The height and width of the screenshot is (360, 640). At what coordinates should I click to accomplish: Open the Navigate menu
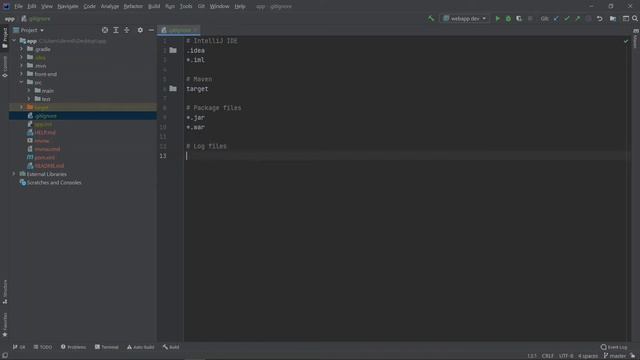(68, 6)
